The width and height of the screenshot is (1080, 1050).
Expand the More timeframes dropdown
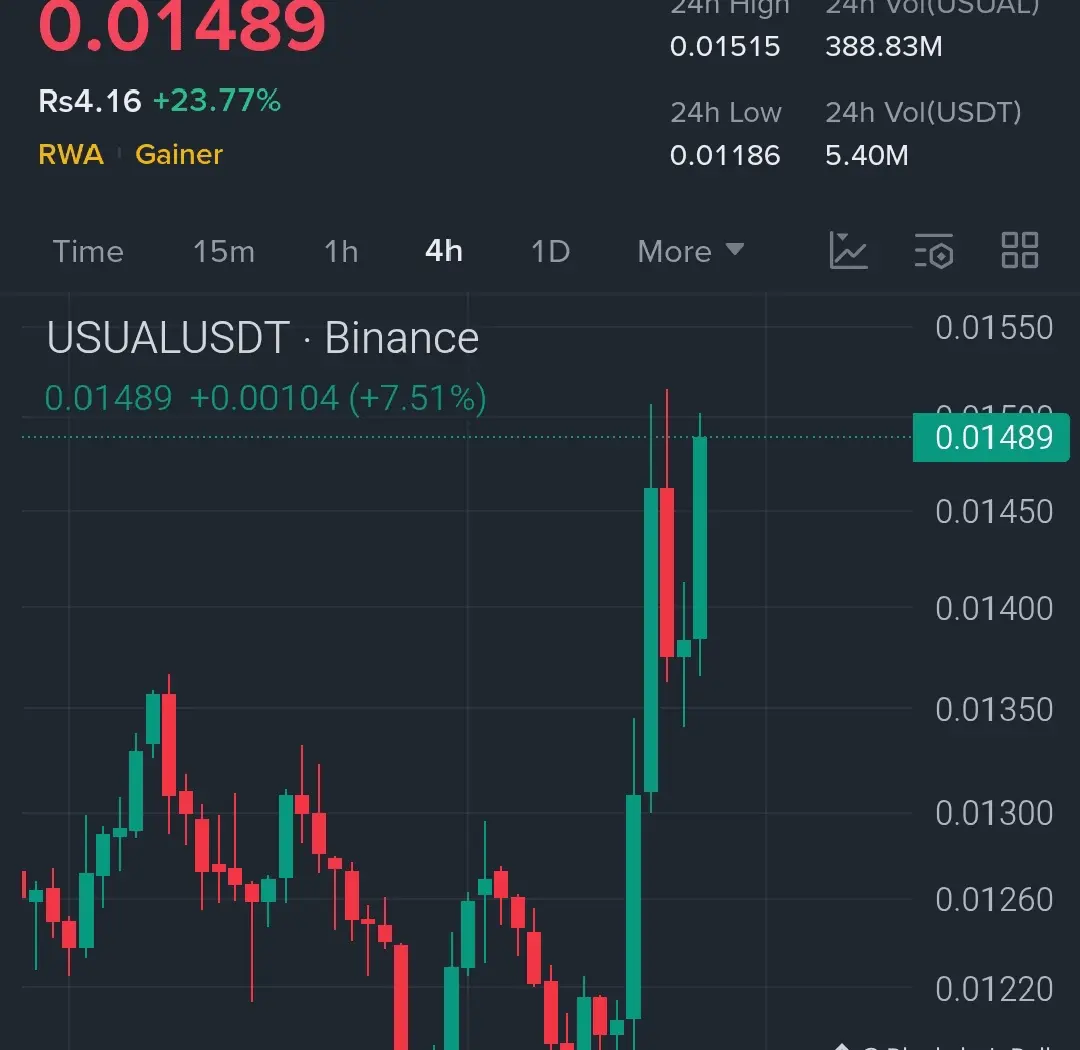pos(691,251)
